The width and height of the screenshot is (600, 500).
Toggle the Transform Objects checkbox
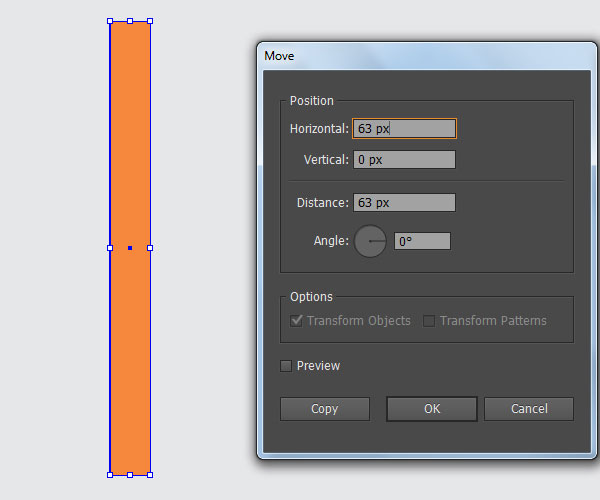click(x=296, y=321)
